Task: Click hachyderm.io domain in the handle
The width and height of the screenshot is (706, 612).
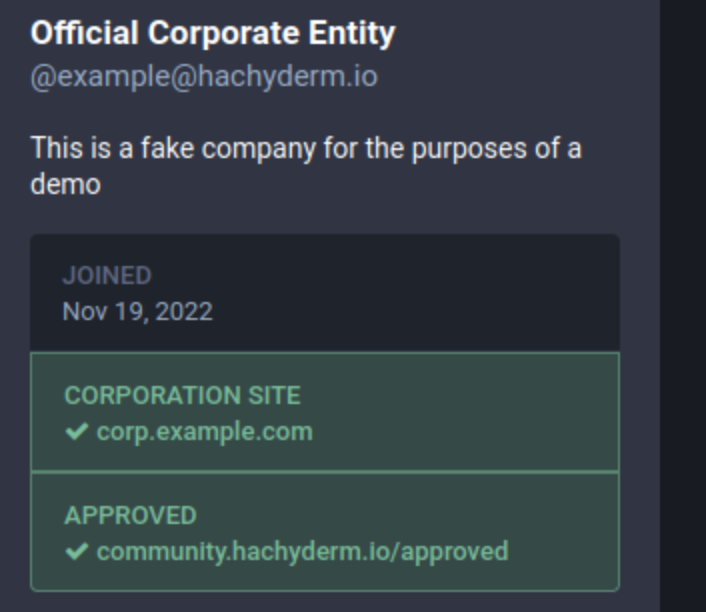Action: [287, 77]
